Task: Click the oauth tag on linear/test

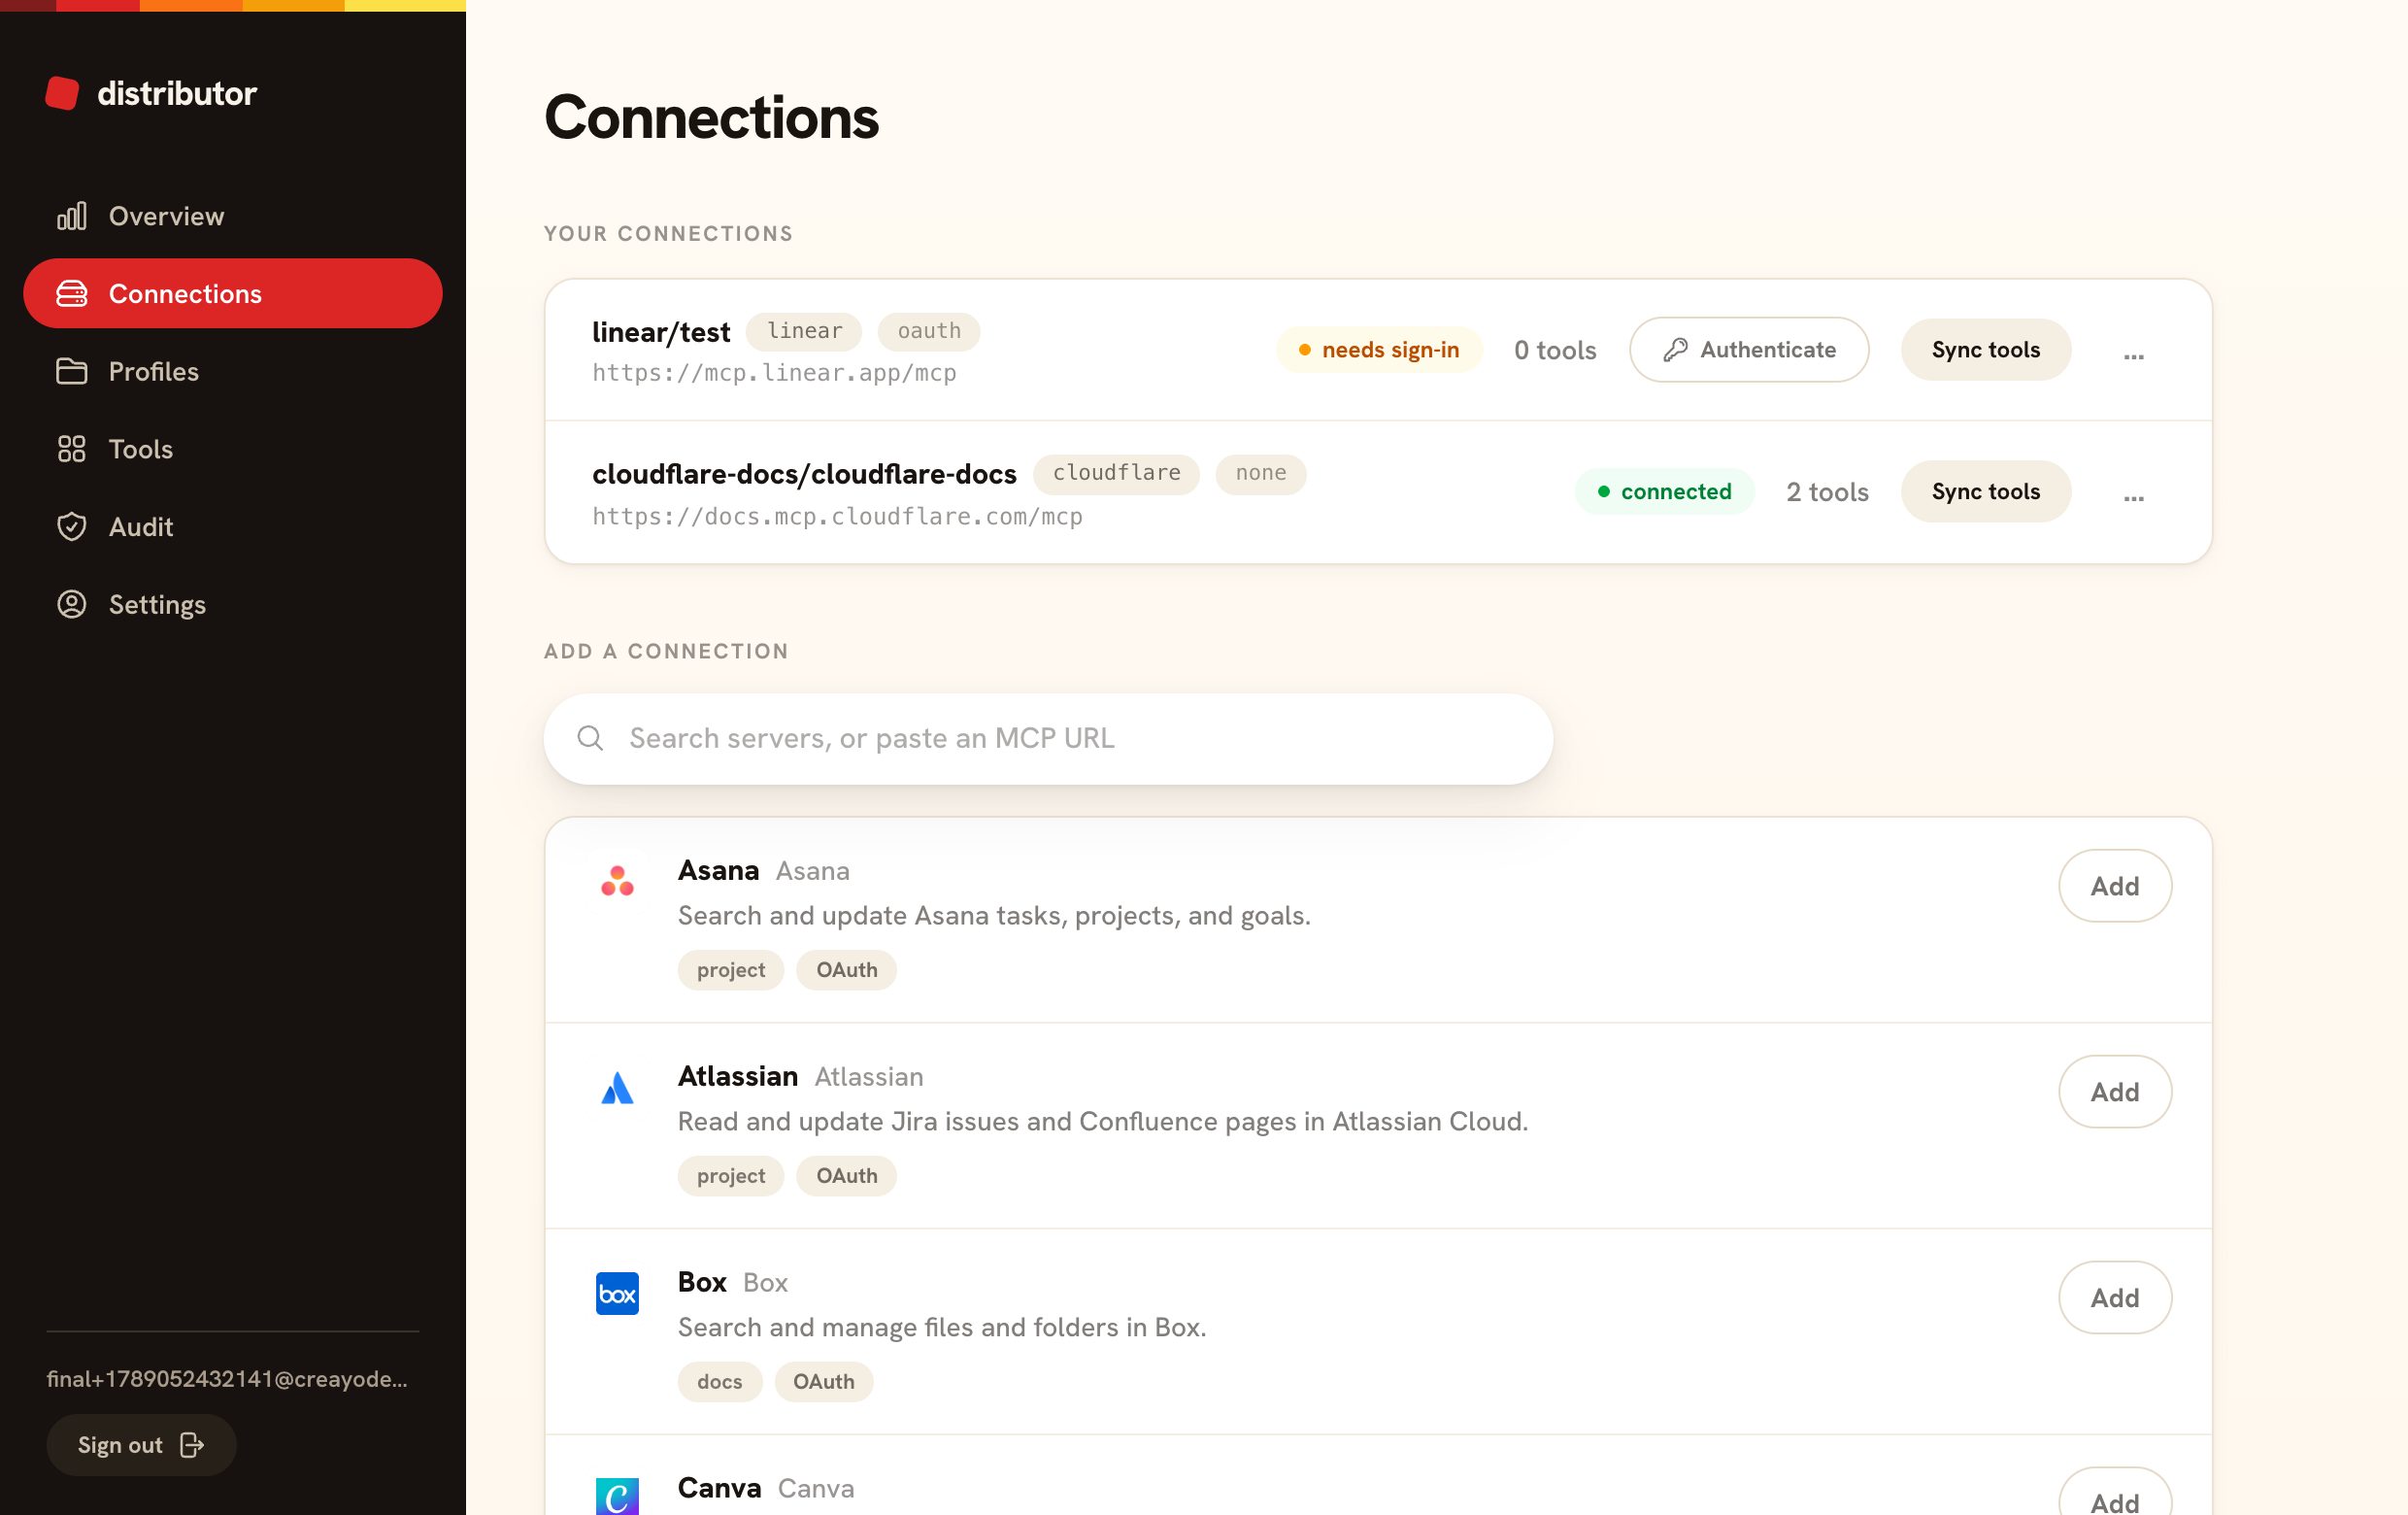Action: point(929,331)
